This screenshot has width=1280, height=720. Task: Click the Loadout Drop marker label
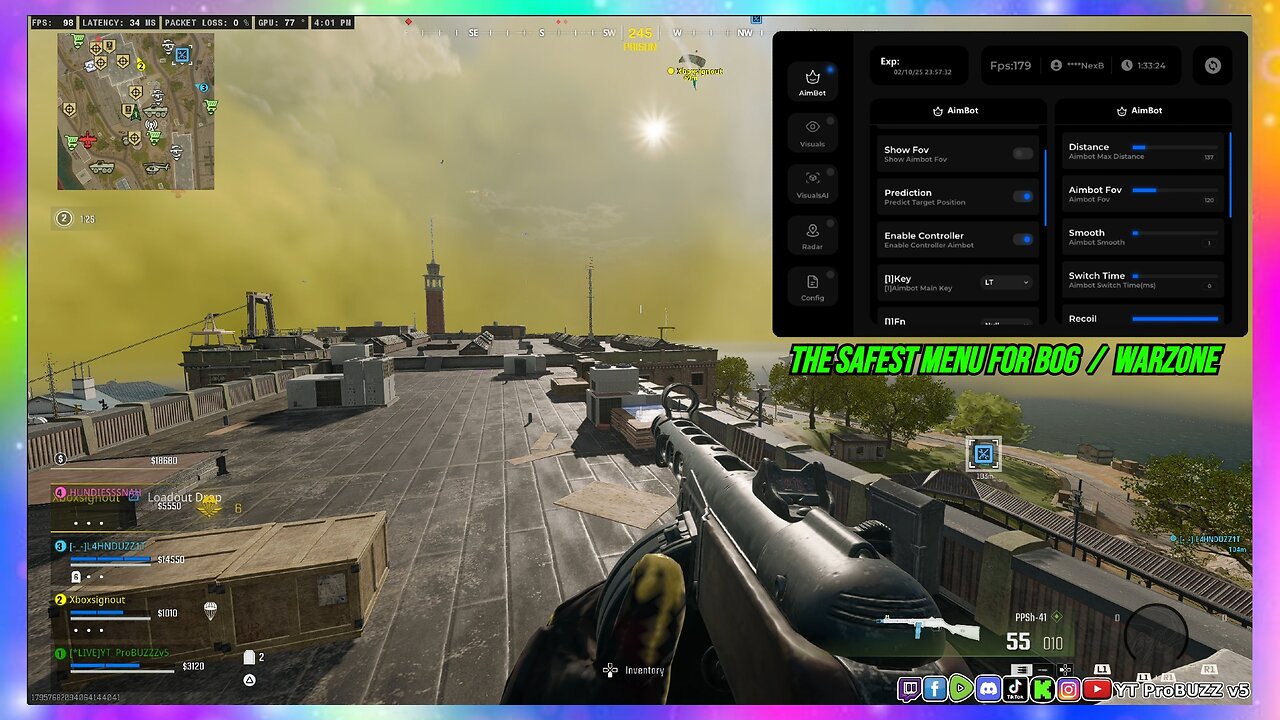(185, 497)
